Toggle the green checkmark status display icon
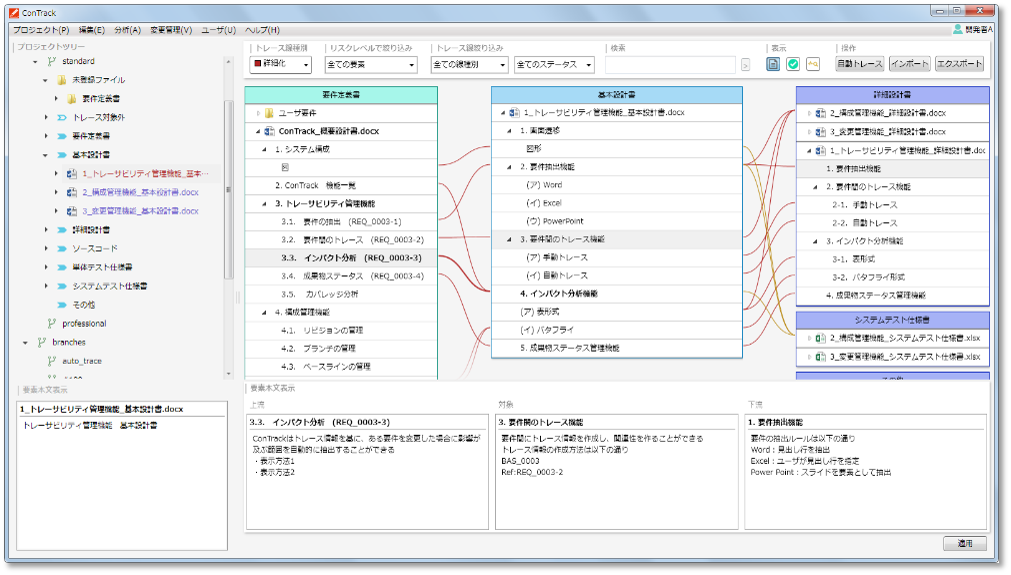 [x=793, y=64]
